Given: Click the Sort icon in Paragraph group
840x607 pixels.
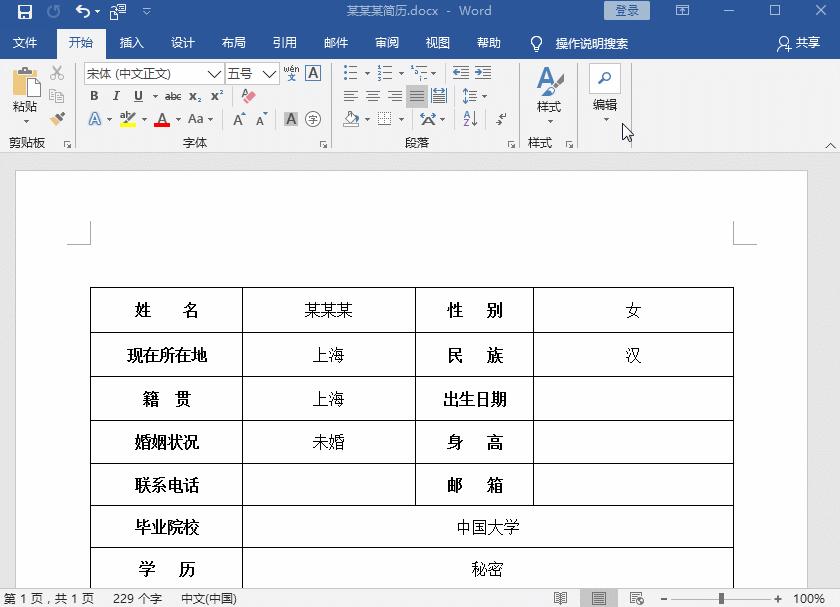Looking at the screenshot, I should [x=469, y=119].
